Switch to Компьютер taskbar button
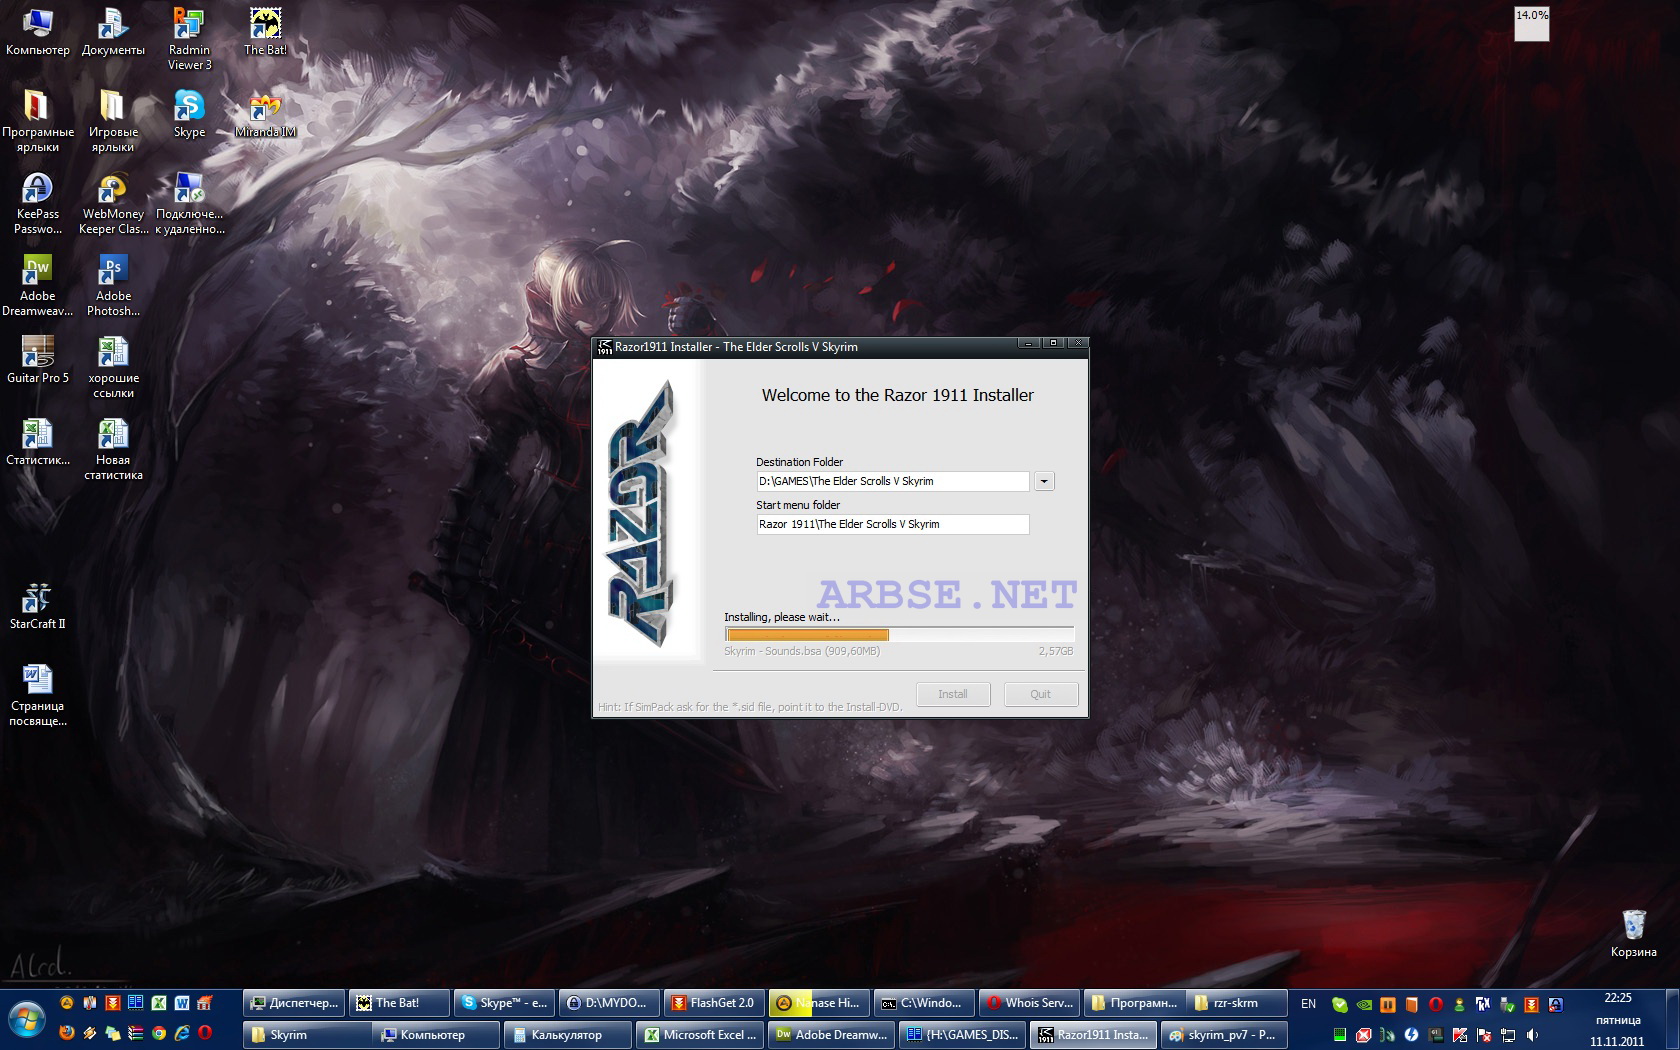 pos(436,1035)
